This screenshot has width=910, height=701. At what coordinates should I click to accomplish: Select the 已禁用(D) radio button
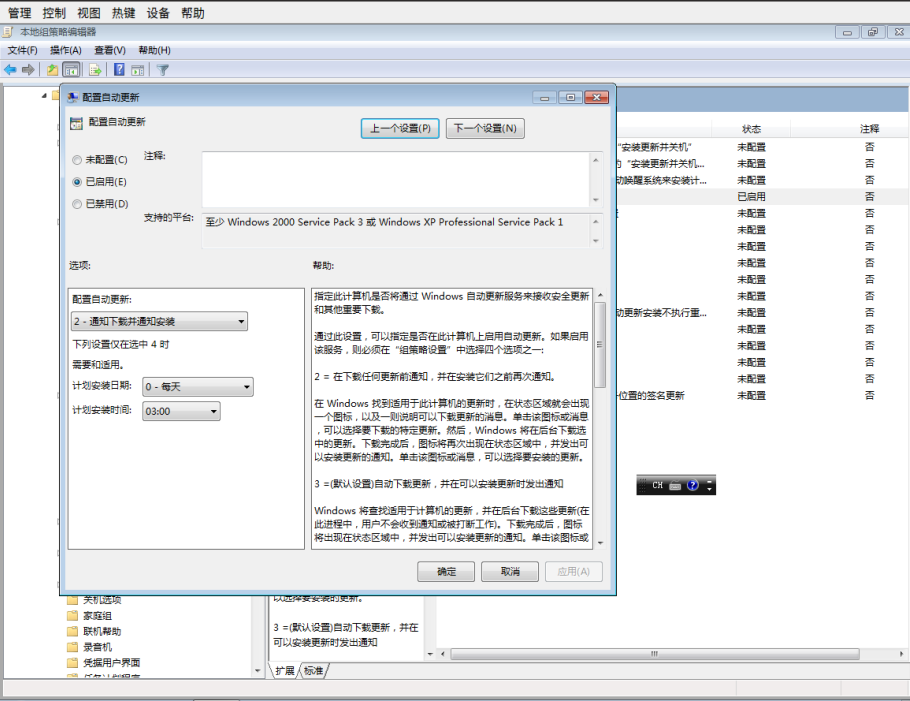click(77, 204)
